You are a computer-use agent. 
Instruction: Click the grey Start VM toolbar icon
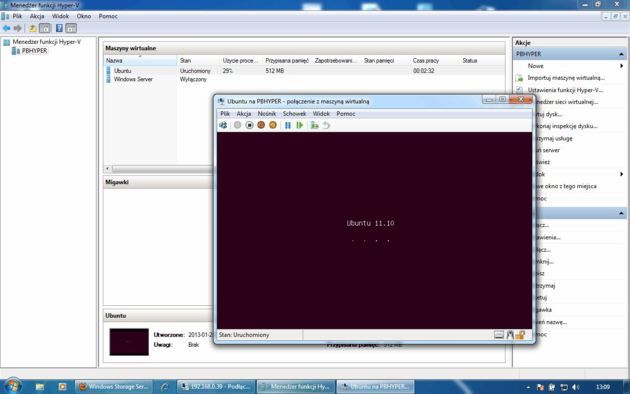point(237,125)
